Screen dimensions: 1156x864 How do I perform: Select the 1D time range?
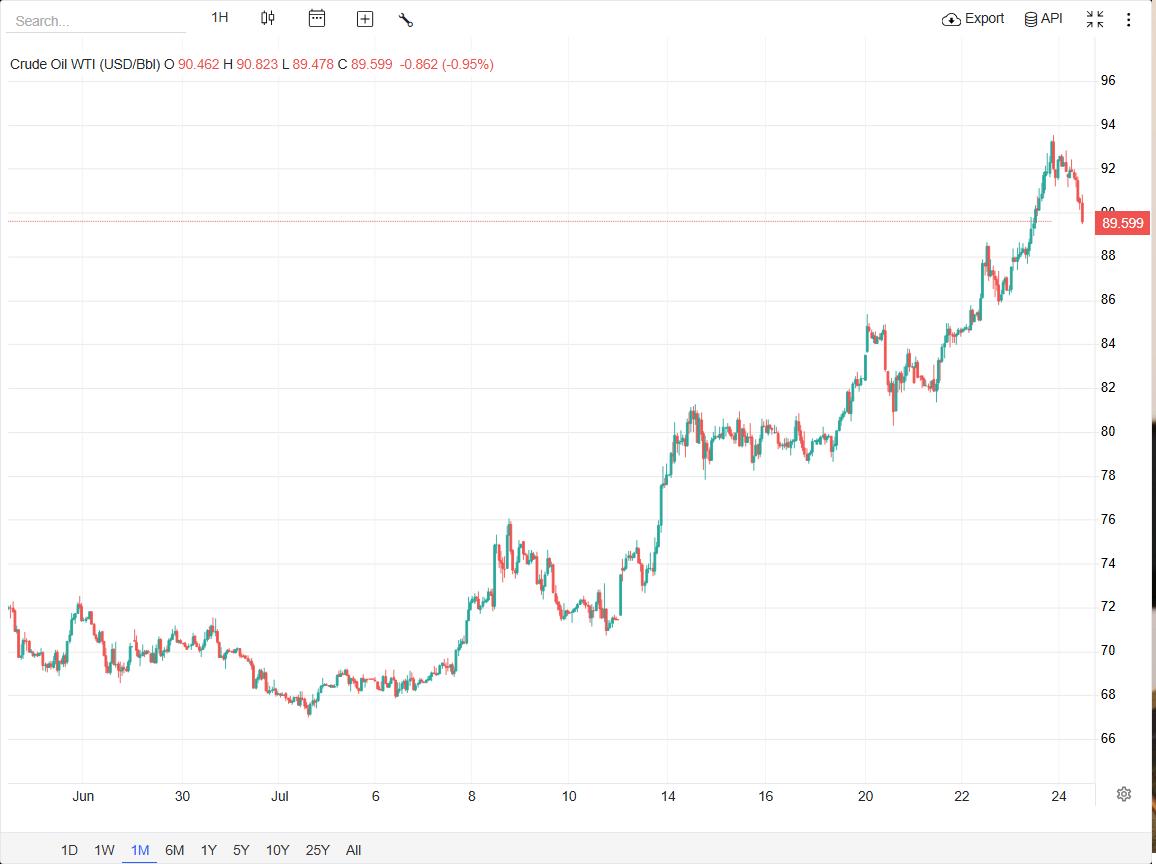point(69,850)
